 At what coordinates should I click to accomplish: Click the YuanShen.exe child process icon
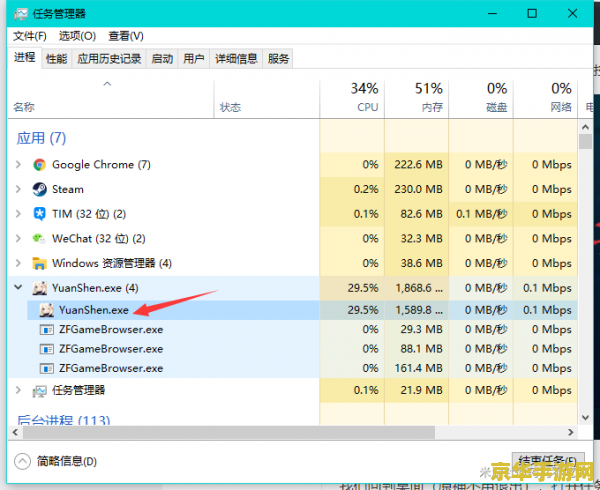point(46,310)
